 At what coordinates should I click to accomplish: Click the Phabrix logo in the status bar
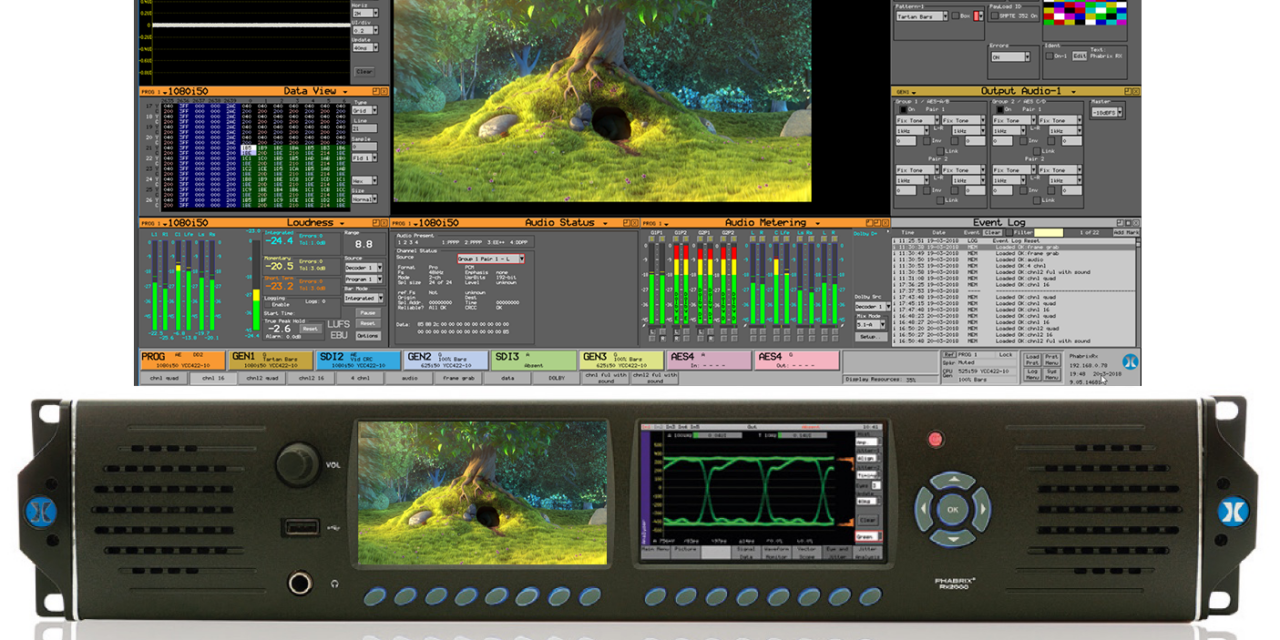[1130, 362]
